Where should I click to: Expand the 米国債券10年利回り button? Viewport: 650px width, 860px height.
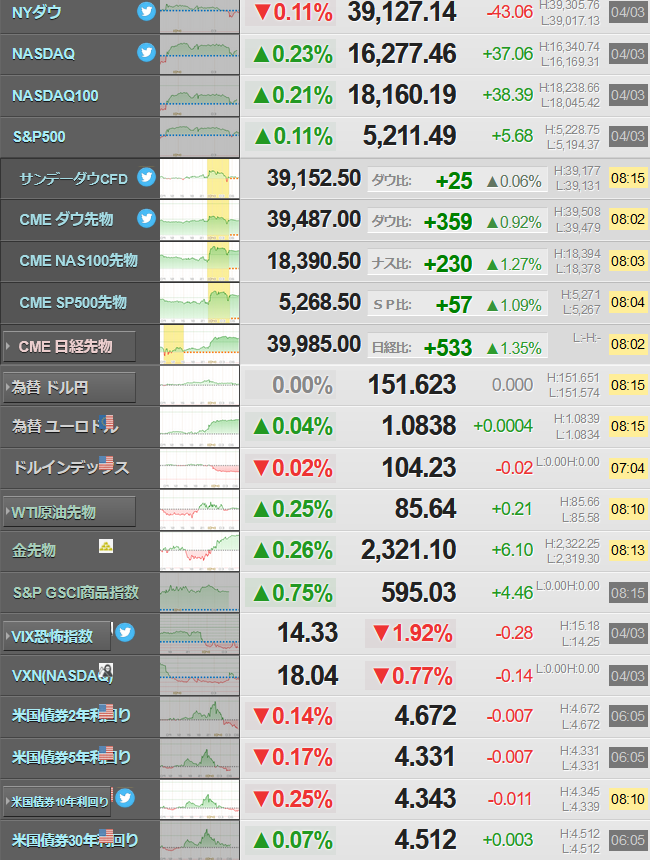click(57, 801)
